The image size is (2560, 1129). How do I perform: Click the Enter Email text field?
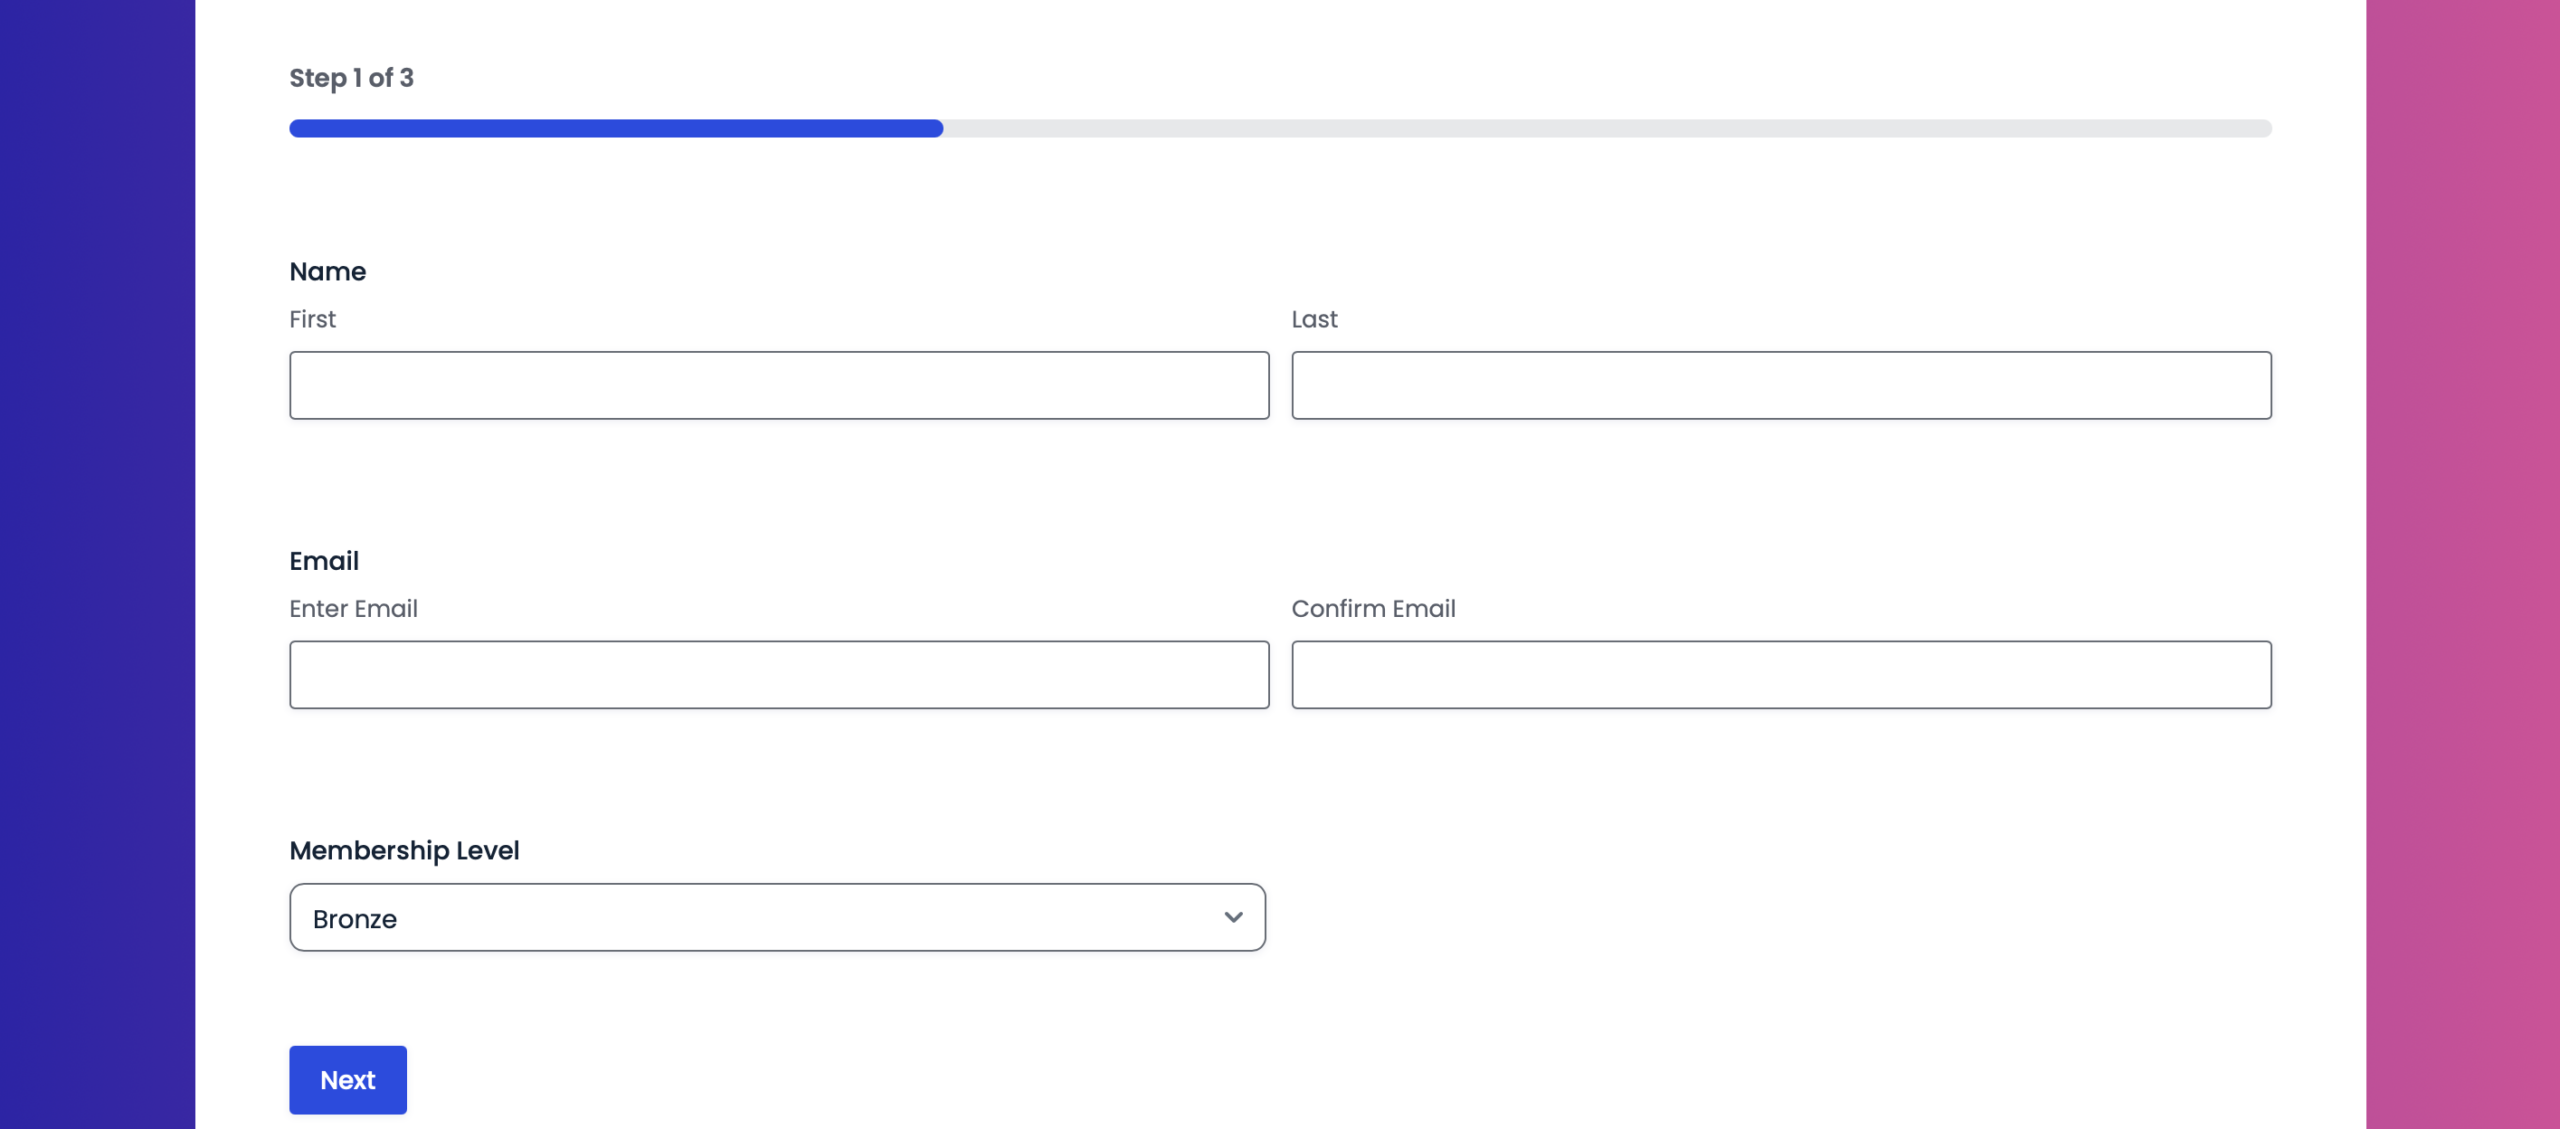[778, 674]
